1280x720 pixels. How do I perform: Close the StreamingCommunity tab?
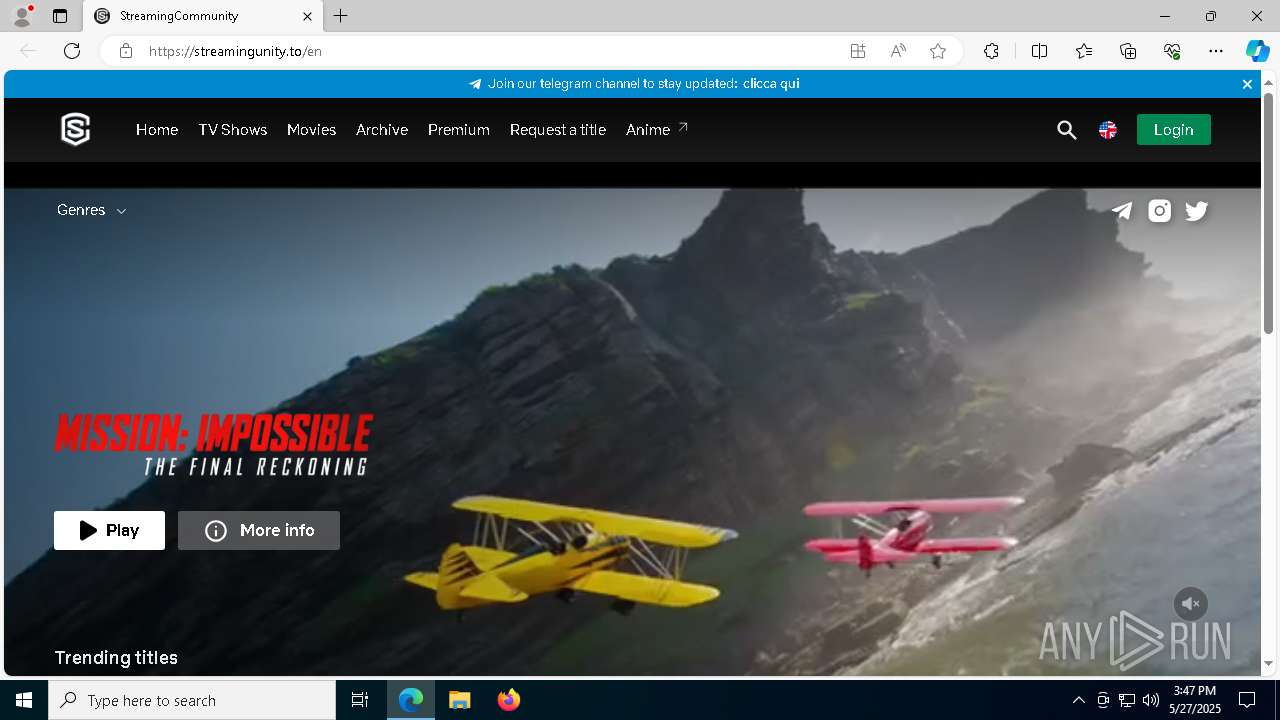pyautogui.click(x=308, y=16)
